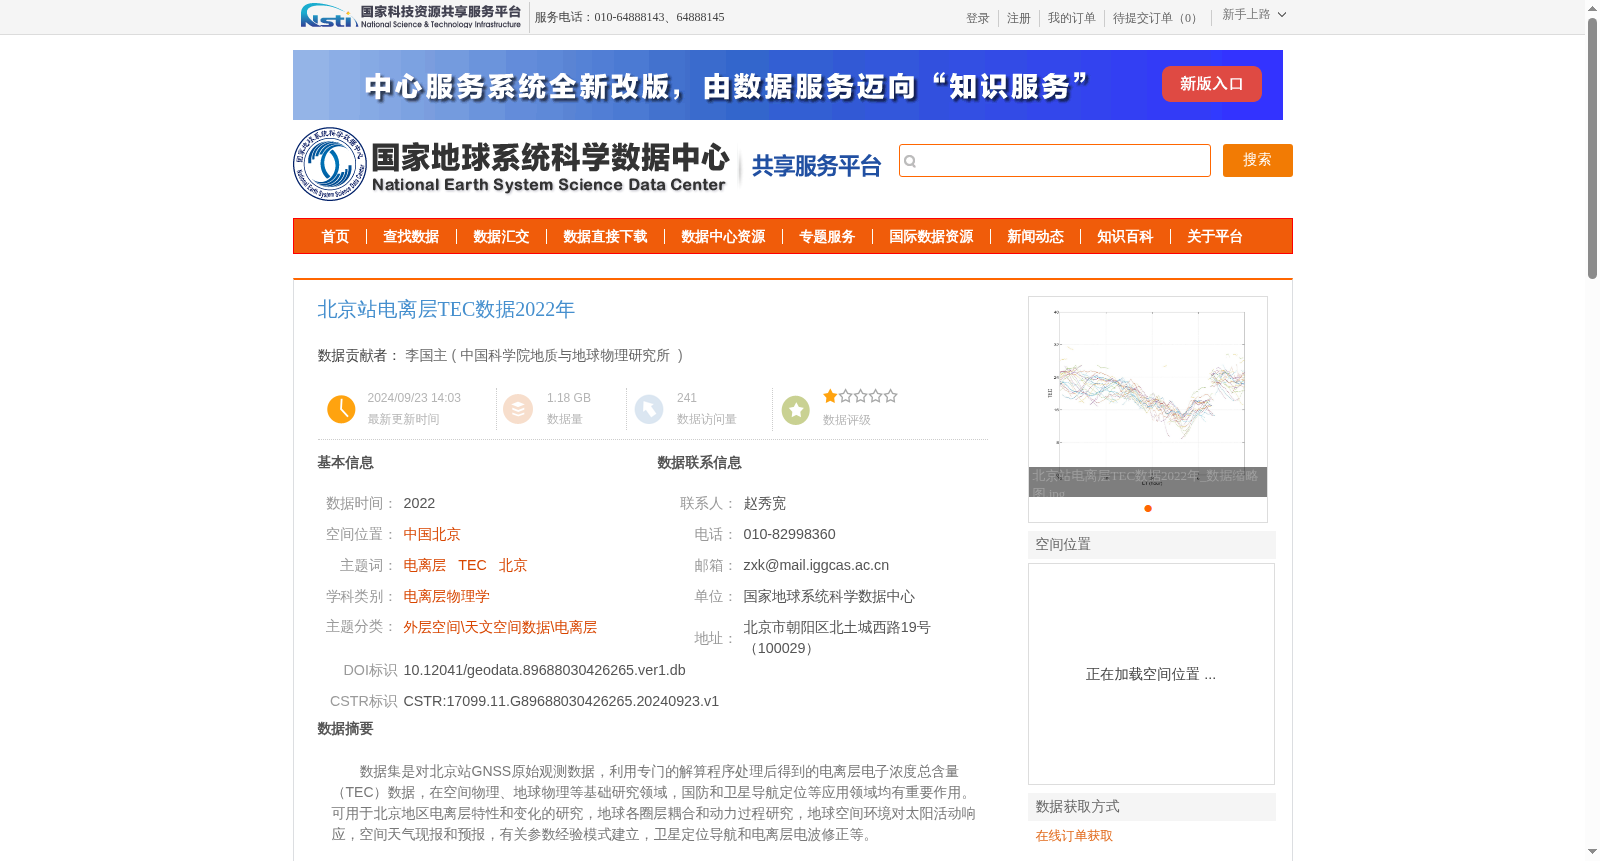Click the 数据获取方式 panel header
The image size is (1600, 861).
coord(1152,807)
